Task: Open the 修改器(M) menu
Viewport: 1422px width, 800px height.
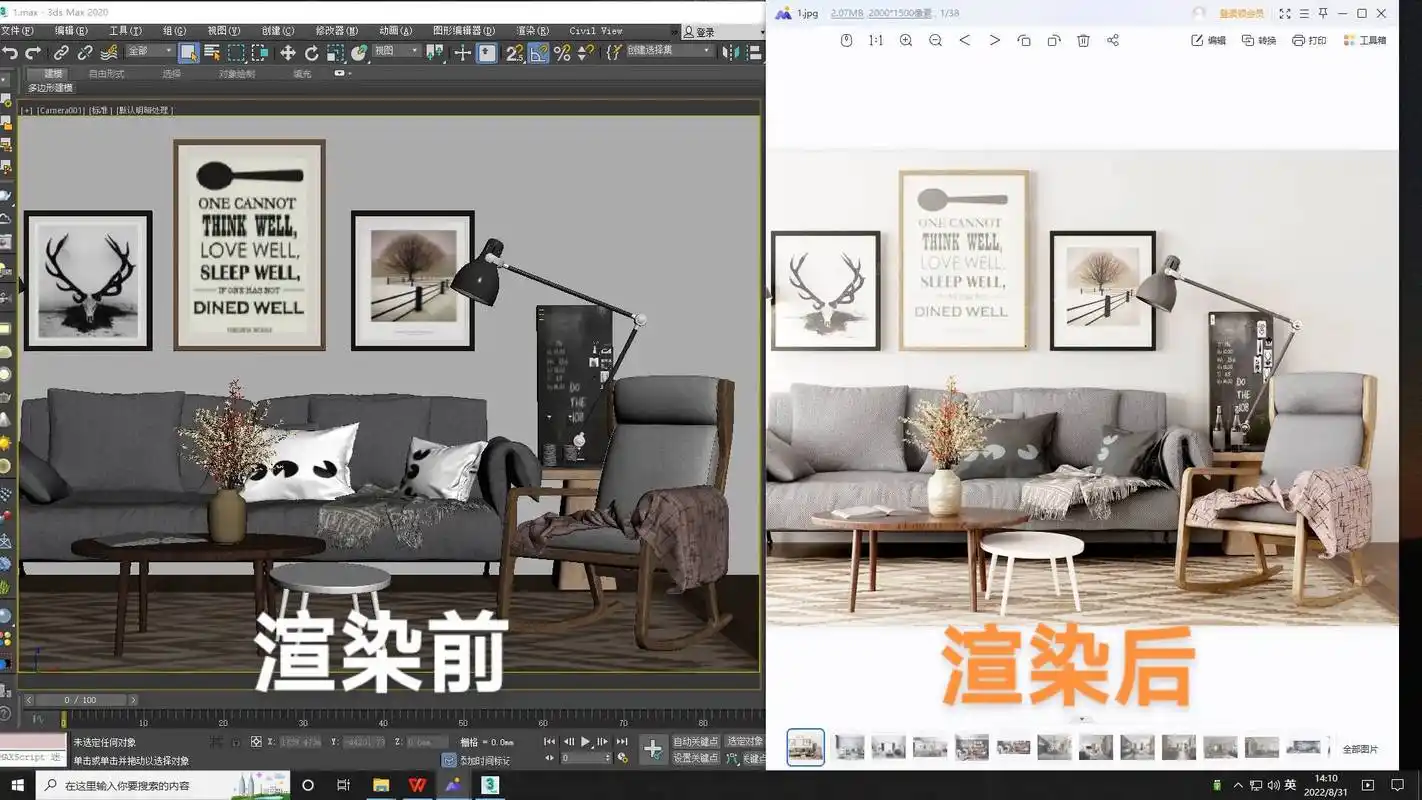Action: point(337,31)
